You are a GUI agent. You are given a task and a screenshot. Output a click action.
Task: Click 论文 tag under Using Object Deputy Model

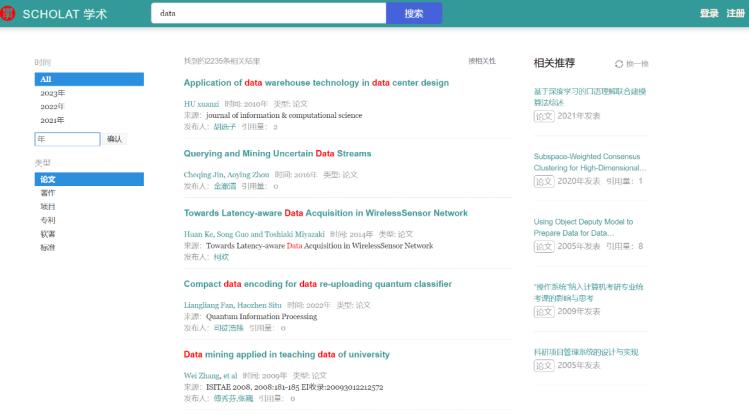point(543,246)
